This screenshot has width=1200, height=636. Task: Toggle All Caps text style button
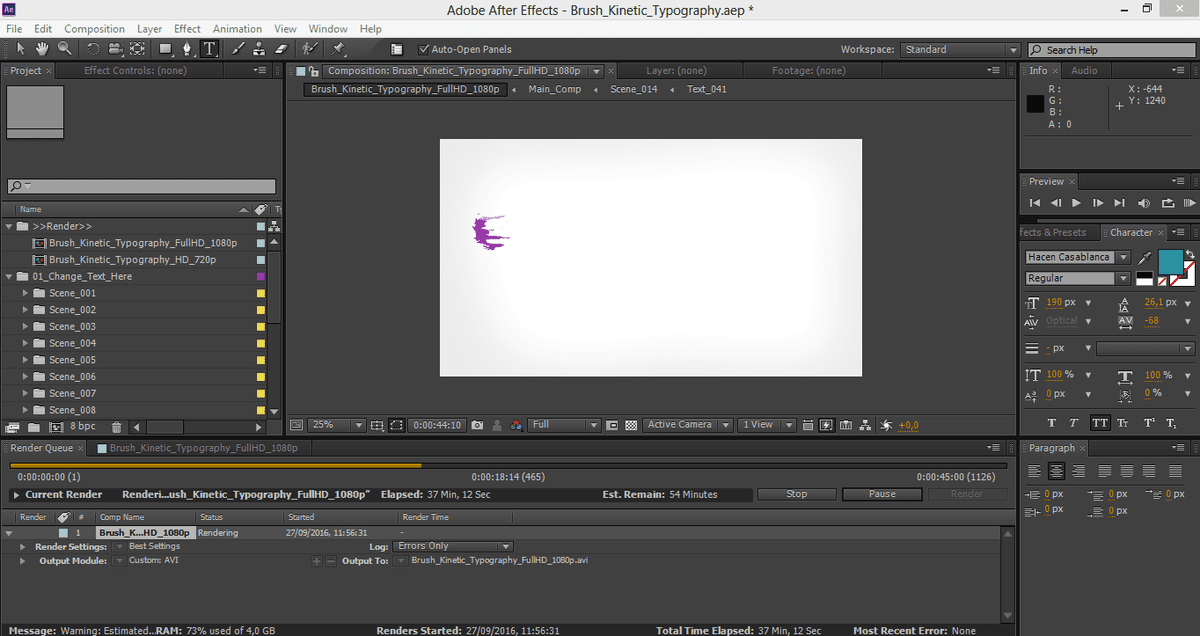[1100, 423]
